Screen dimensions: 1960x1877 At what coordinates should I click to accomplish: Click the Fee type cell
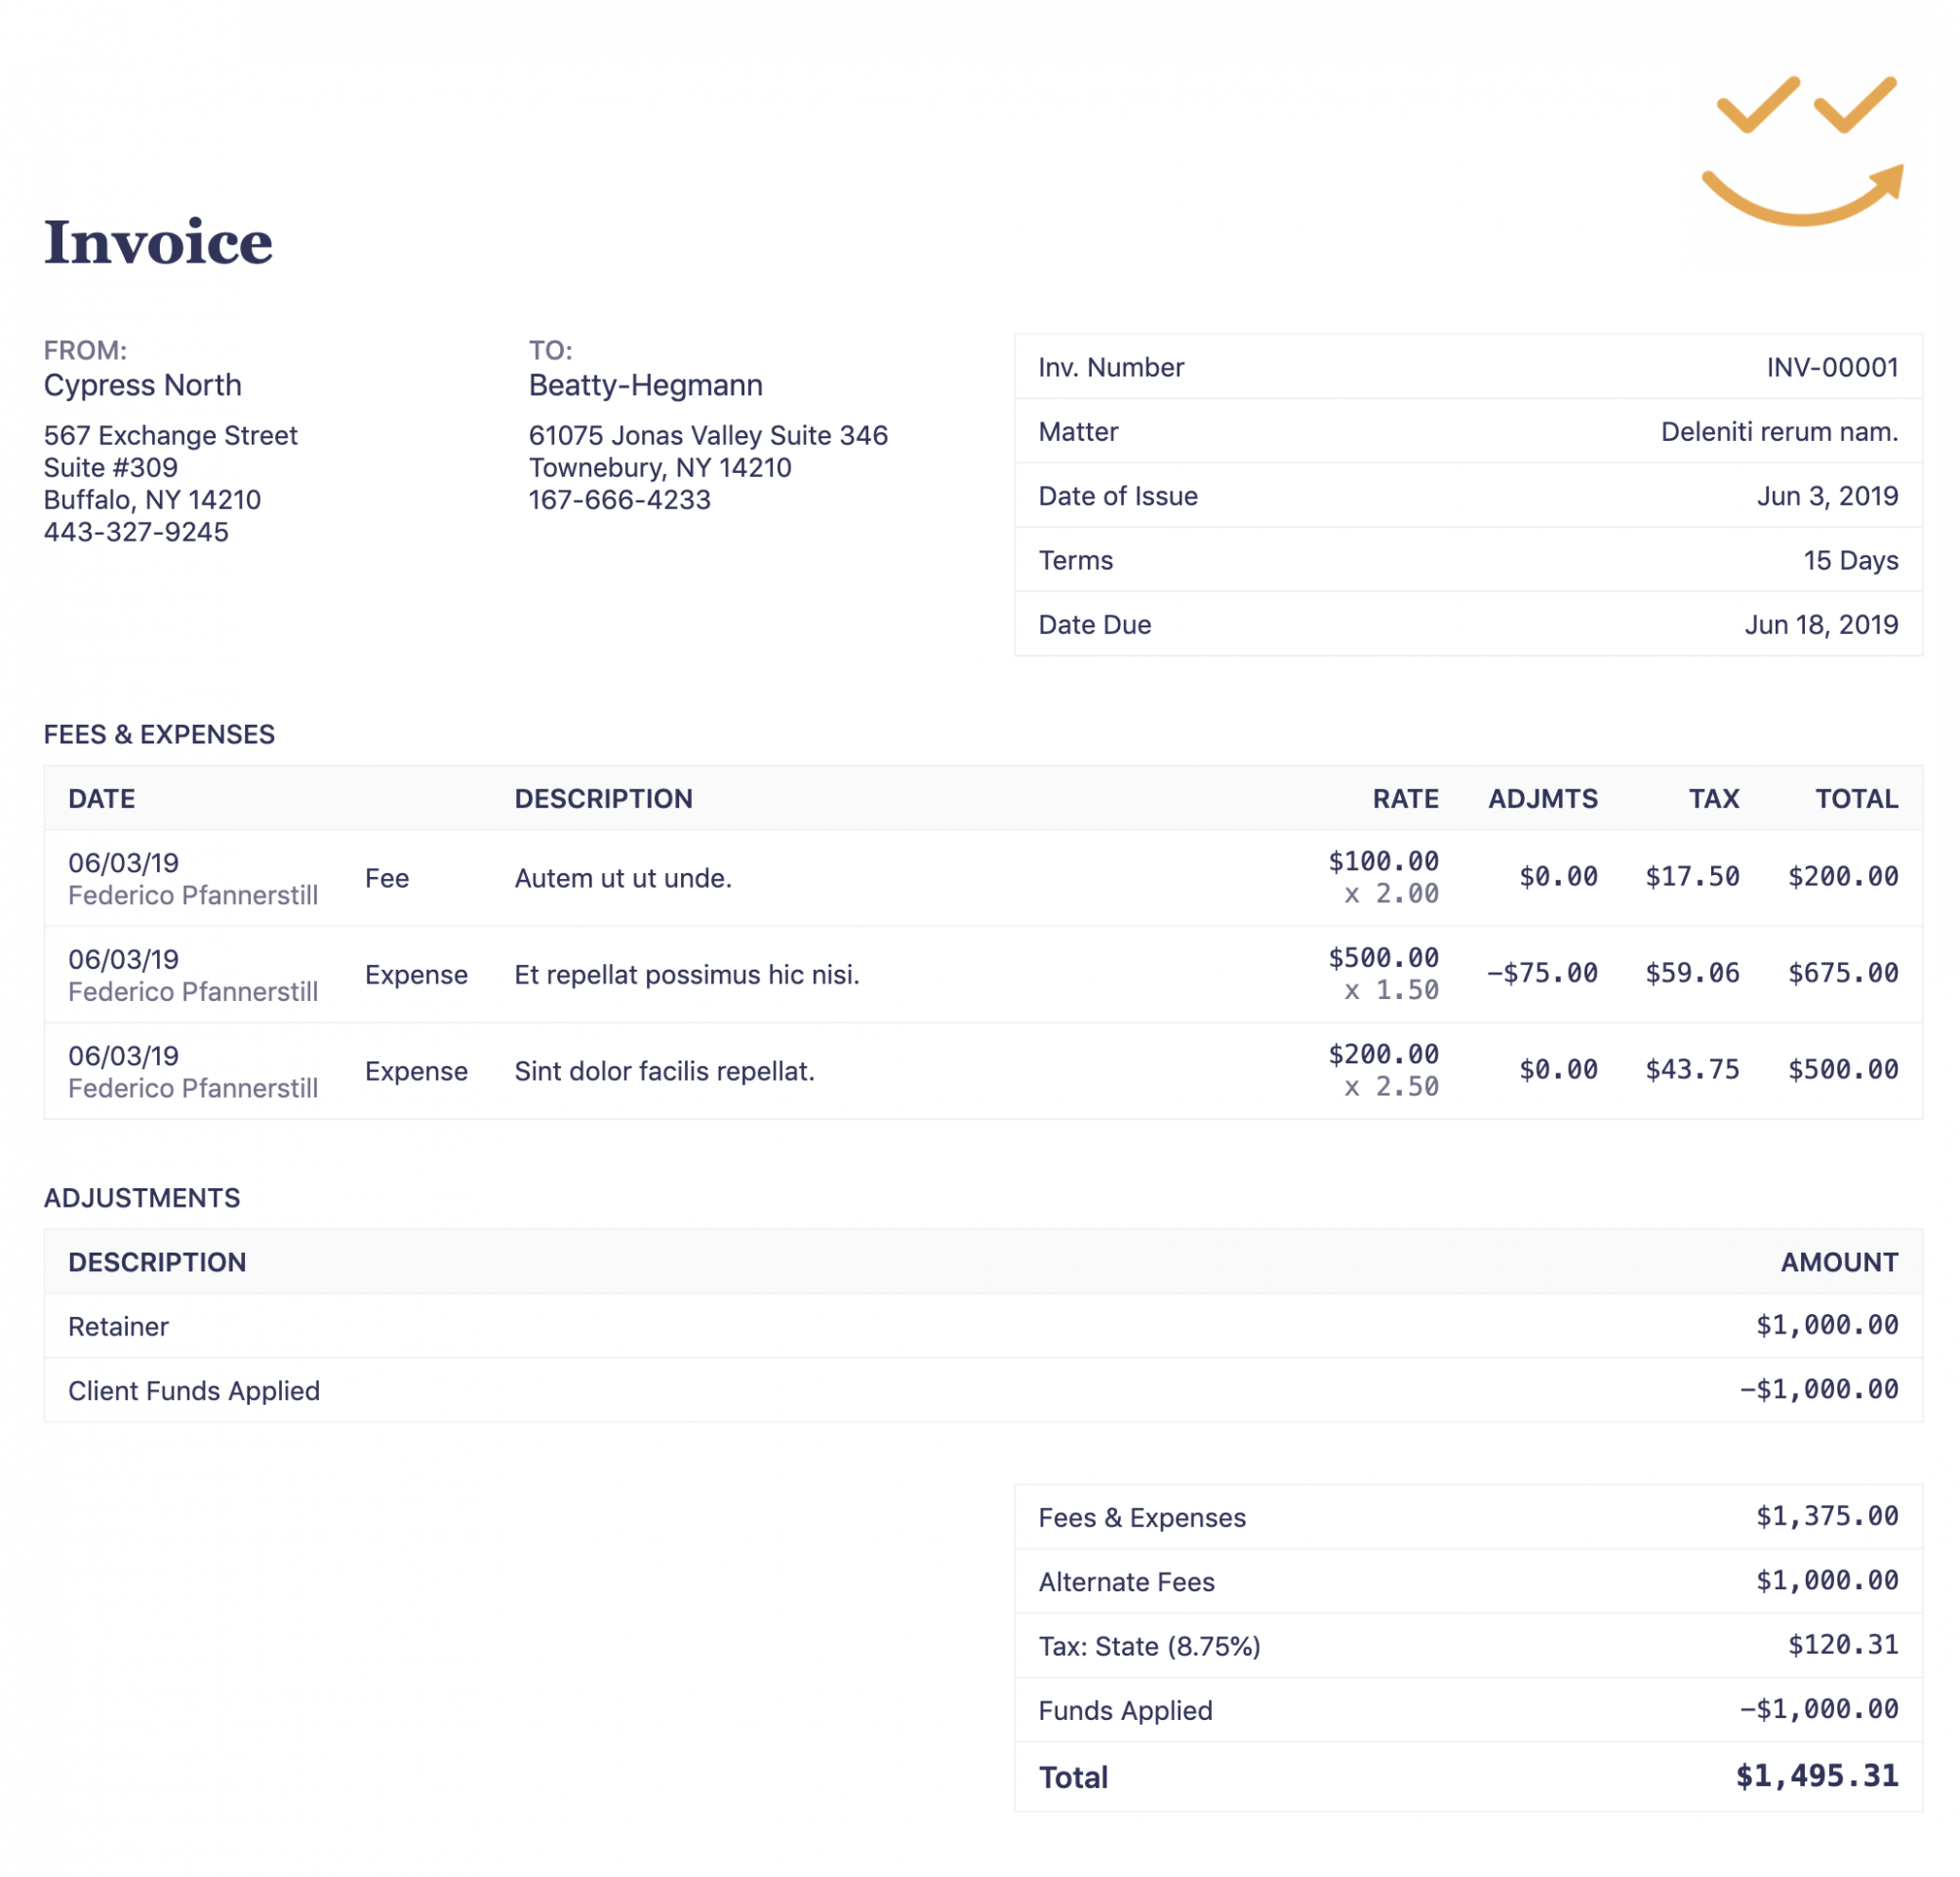click(x=387, y=878)
